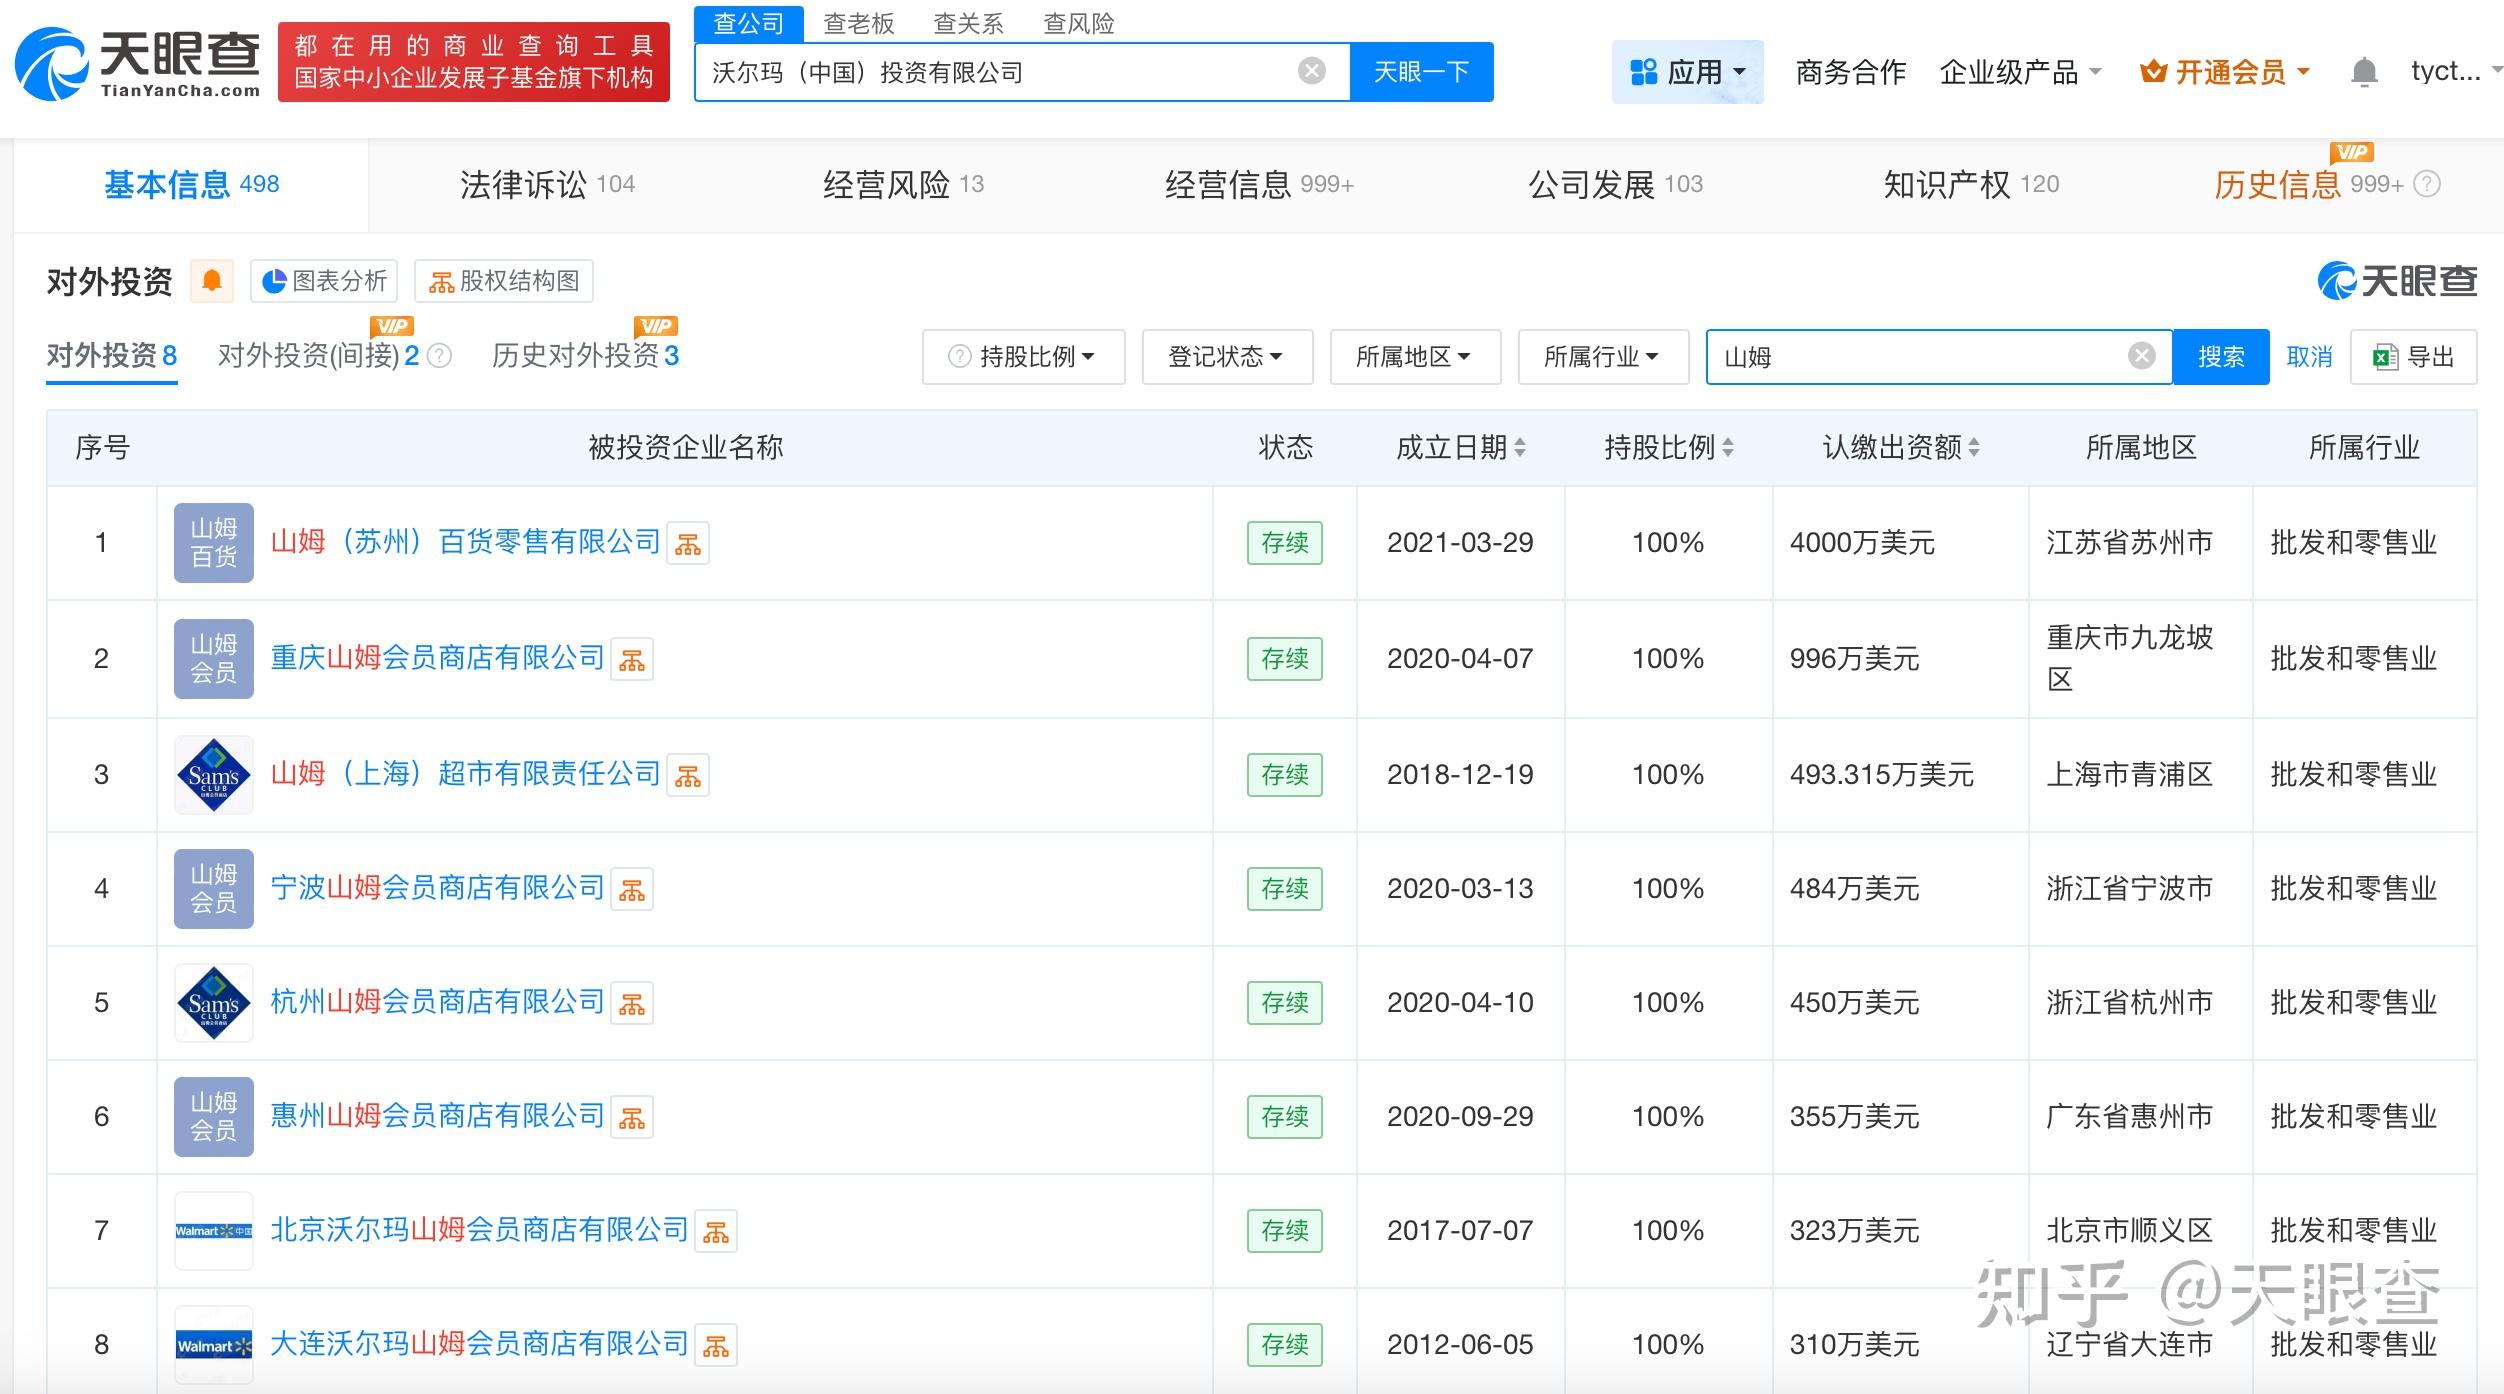Switch to 对外投资(间接) 2 sub-tab

click(319, 356)
